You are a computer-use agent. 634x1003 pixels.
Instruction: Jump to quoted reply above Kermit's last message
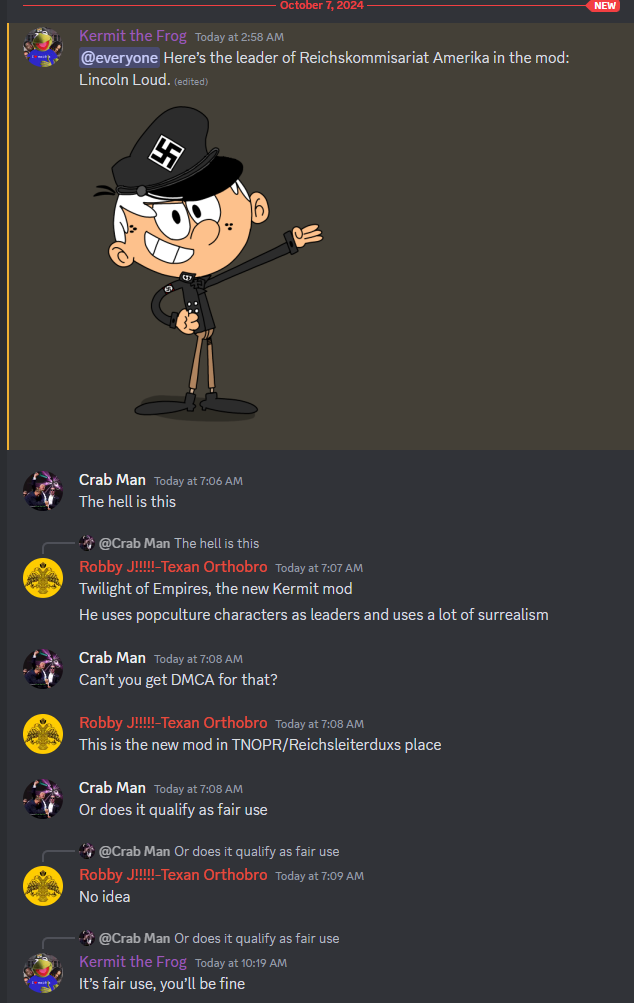tap(257, 938)
